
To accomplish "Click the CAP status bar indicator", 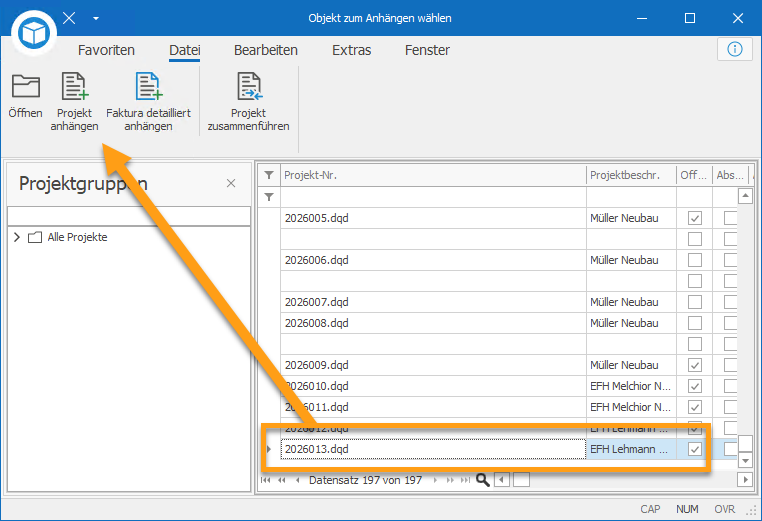I will pos(650,509).
